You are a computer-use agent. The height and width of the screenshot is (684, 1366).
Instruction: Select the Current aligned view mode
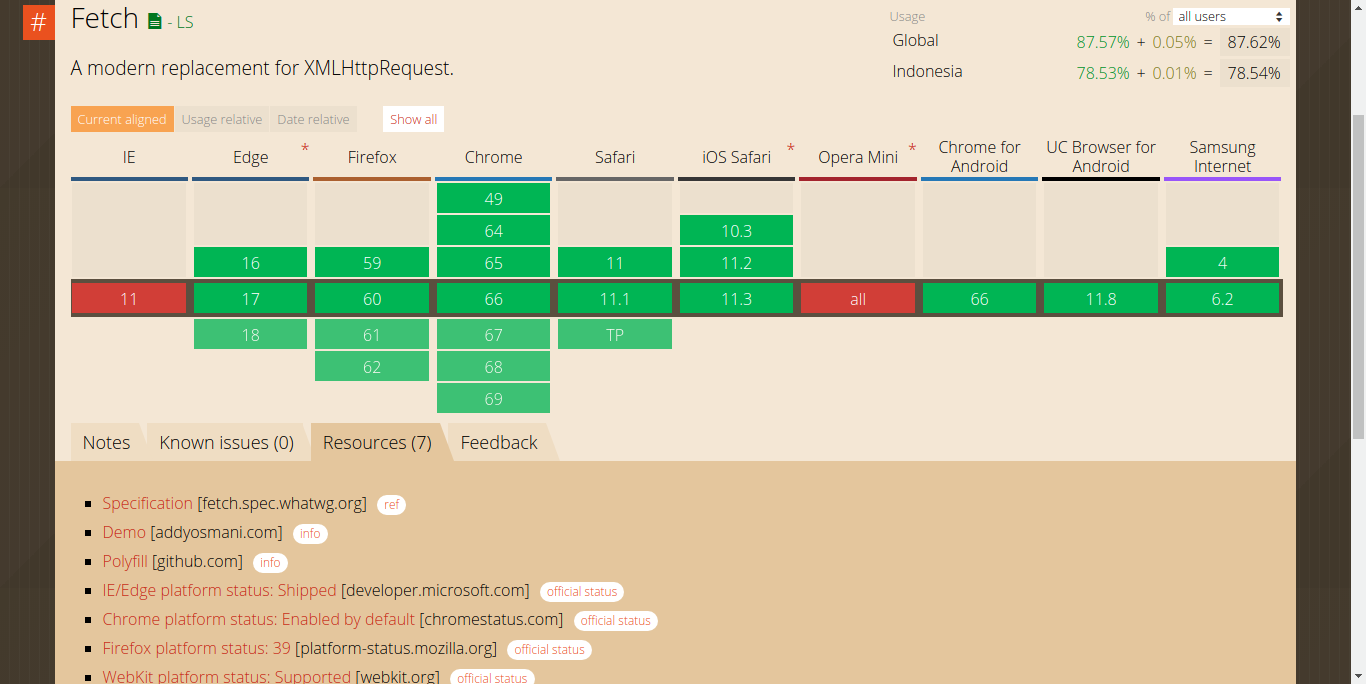121,118
